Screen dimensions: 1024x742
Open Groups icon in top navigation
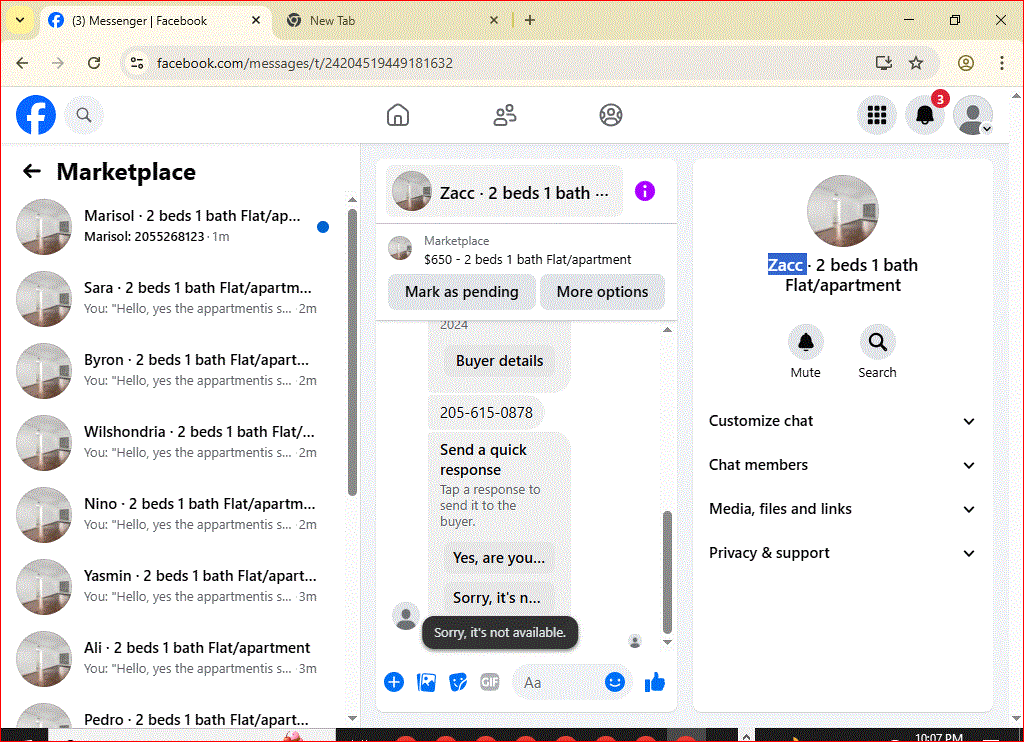coord(611,115)
